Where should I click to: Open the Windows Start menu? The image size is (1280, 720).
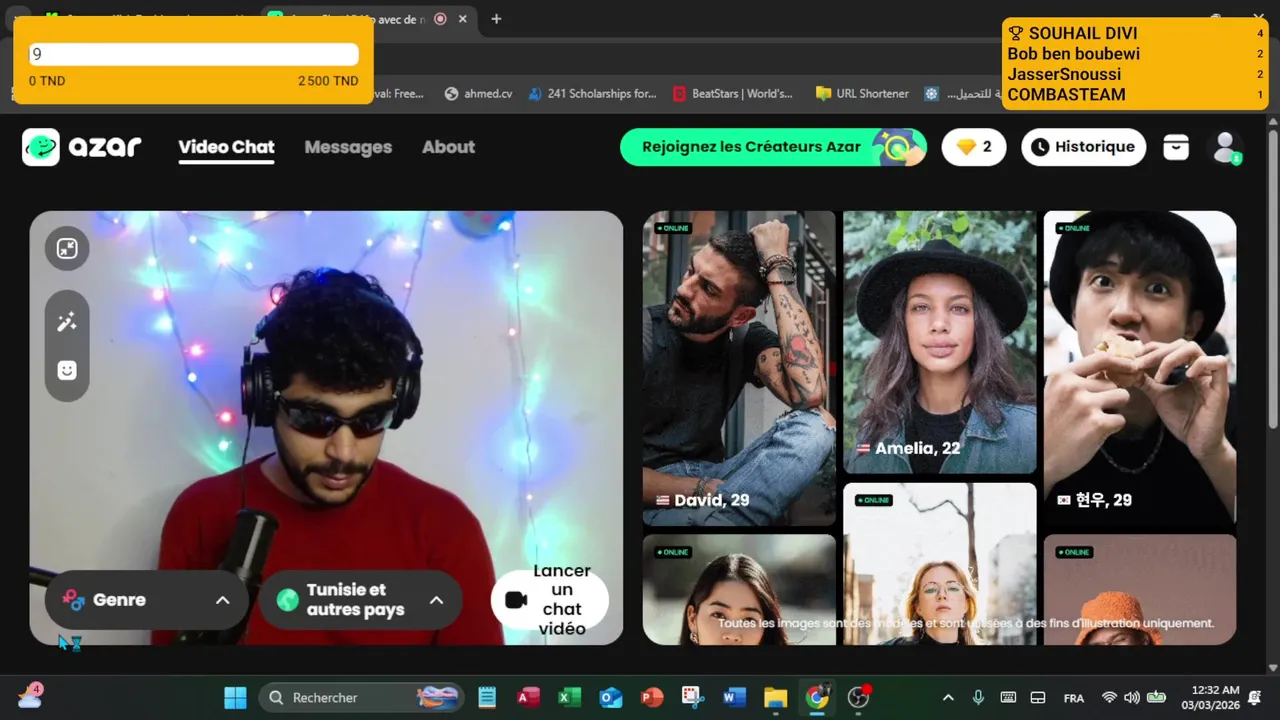point(236,697)
